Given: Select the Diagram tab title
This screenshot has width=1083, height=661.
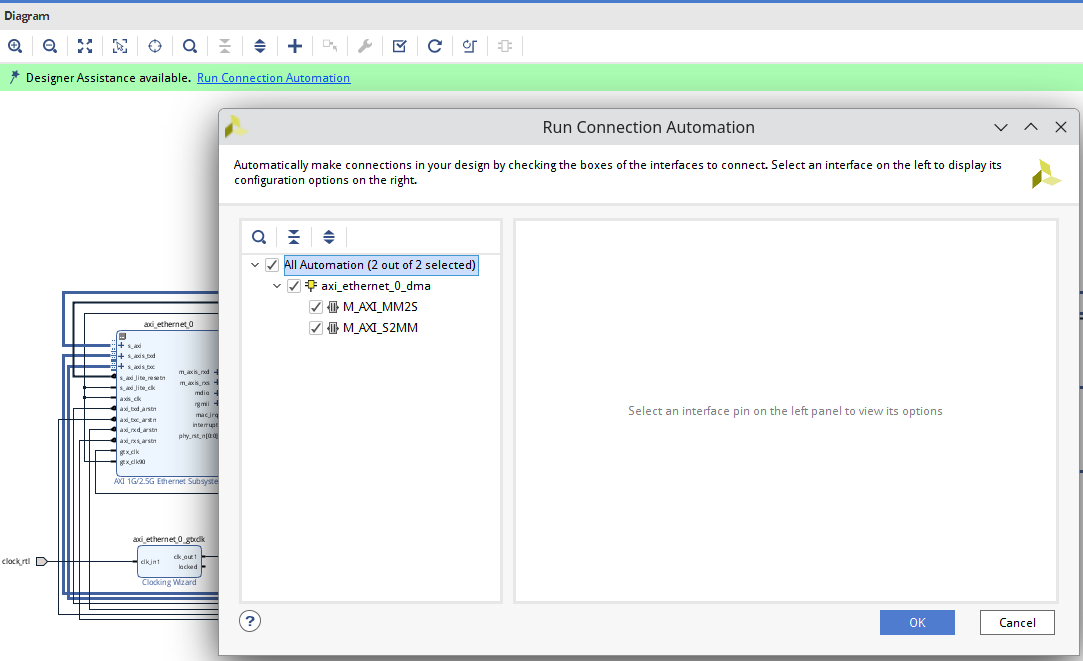Looking at the screenshot, I should click(x=27, y=16).
